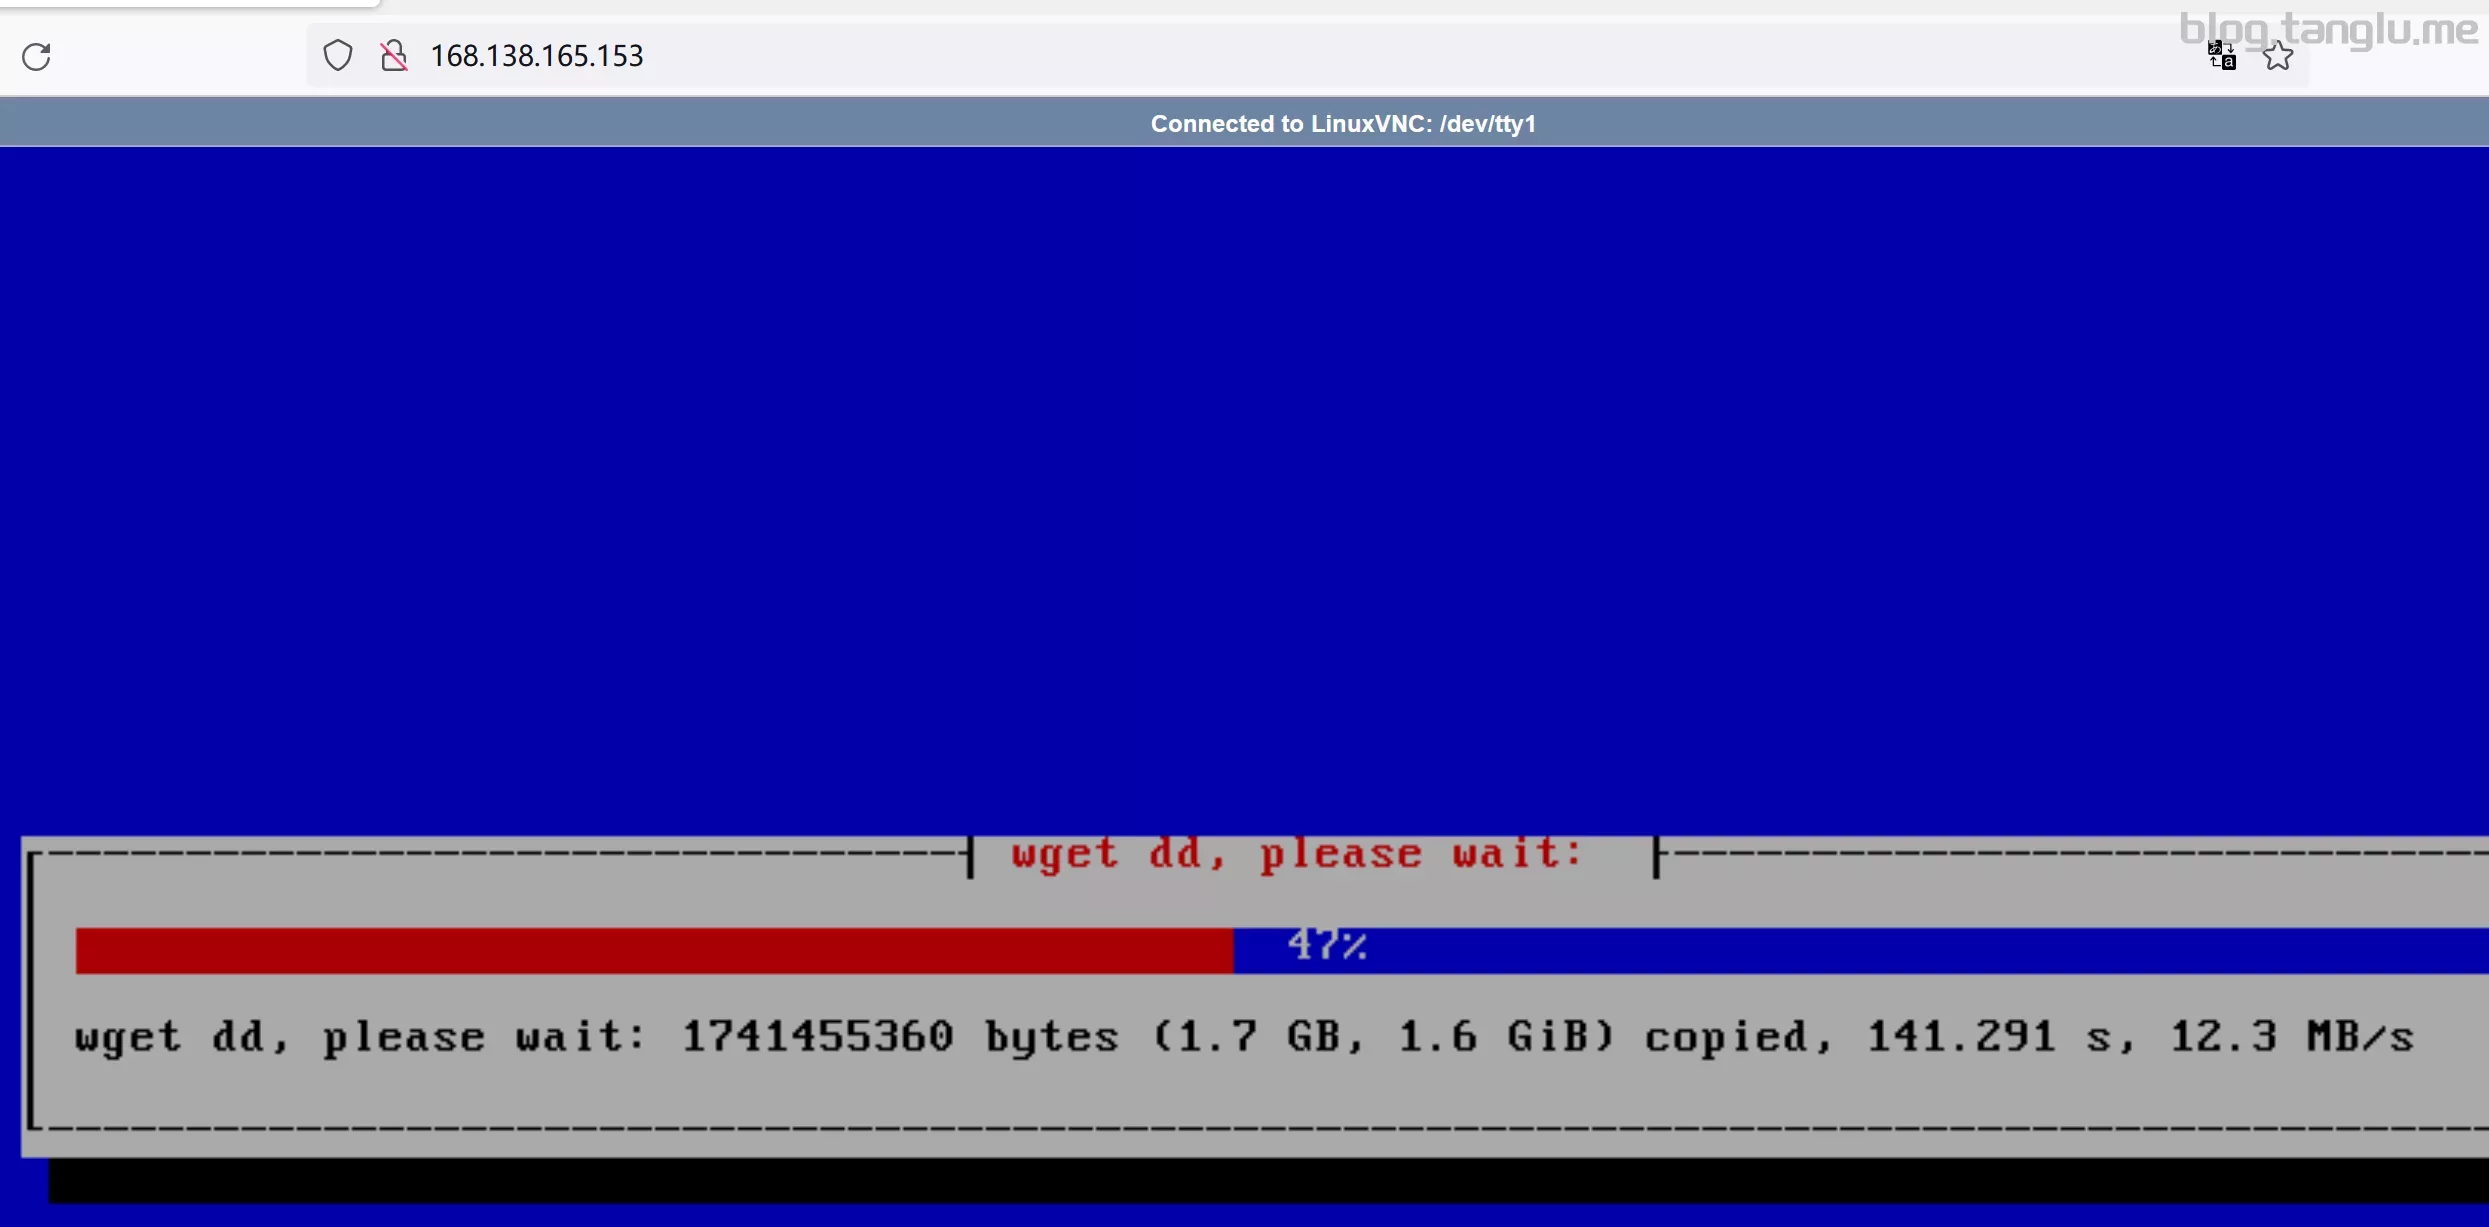Click the 168.138.165.153 address text
This screenshot has width=2489, height=1227.
[x=536, y=56]
